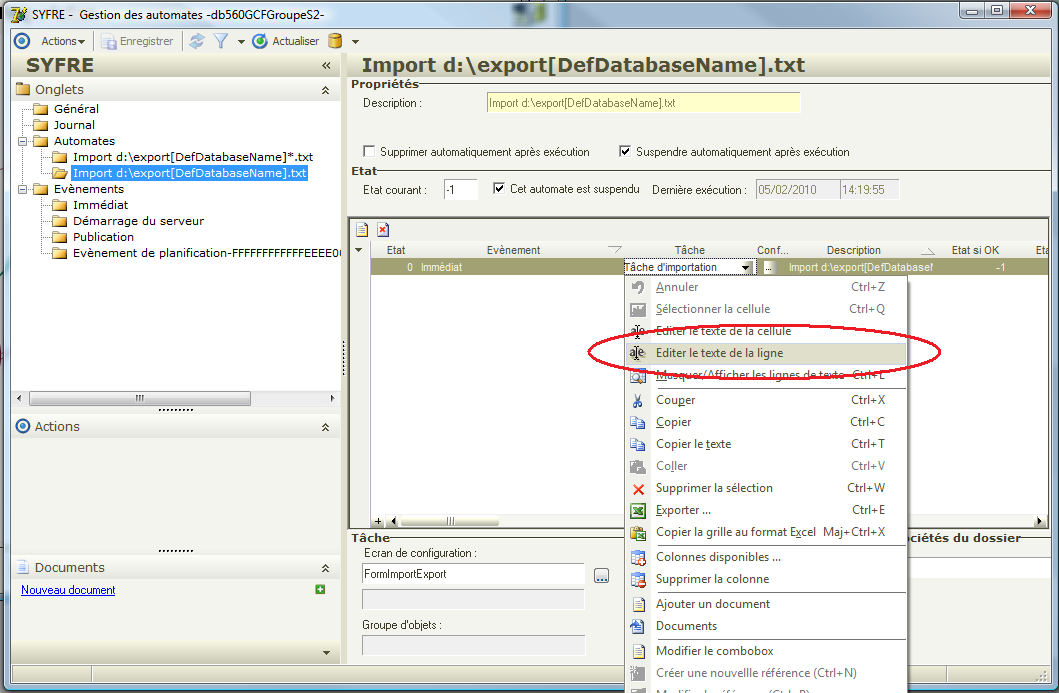The image size is (1059, 693).
Task: Select Evènement de planification tree item
Action: [x=206, y=253]
